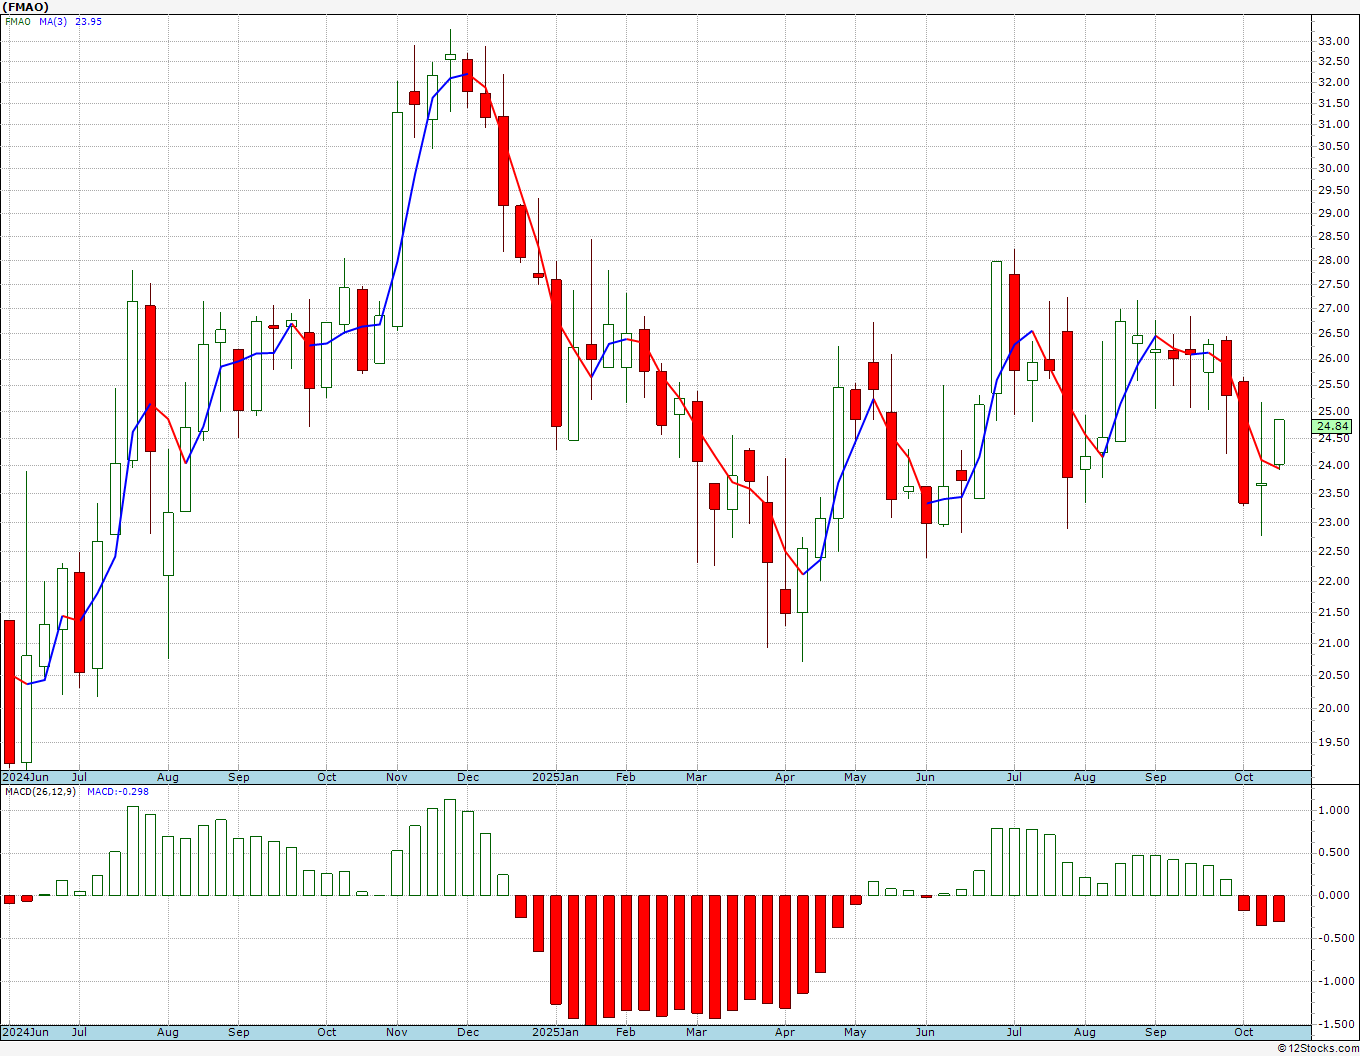The width and height of the screenshot is (1360, 1056).
Task: Pick "2025Jan" on the price chart's time axis
Action: (555, 777)
